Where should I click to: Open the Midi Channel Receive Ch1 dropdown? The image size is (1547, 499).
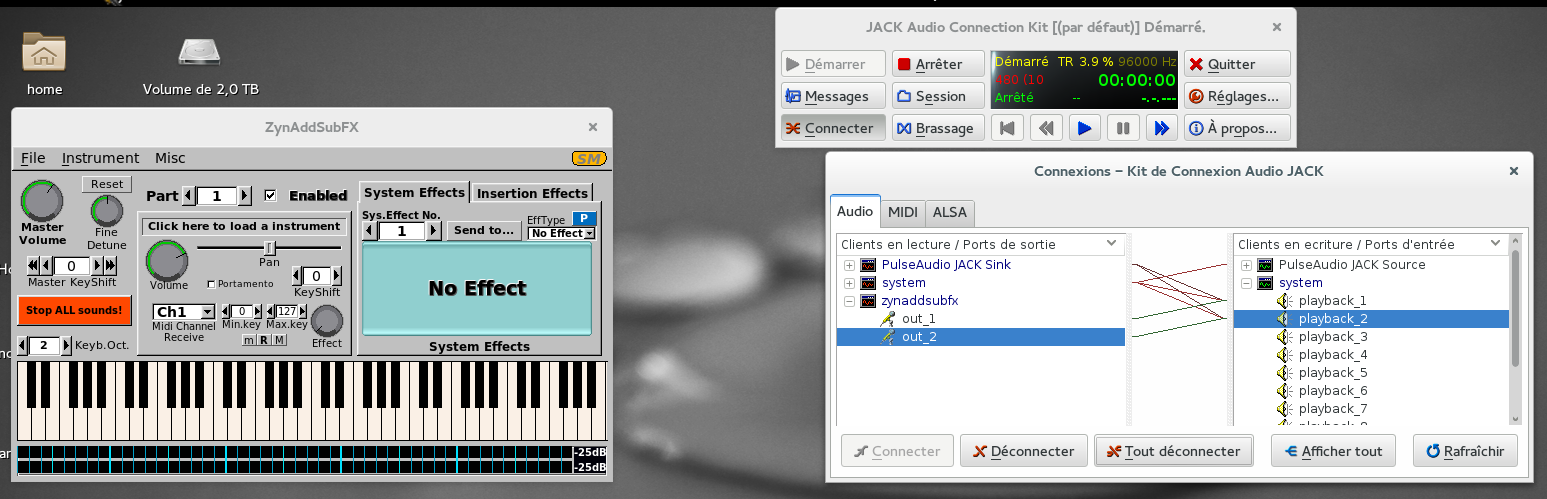coord(183,312)
